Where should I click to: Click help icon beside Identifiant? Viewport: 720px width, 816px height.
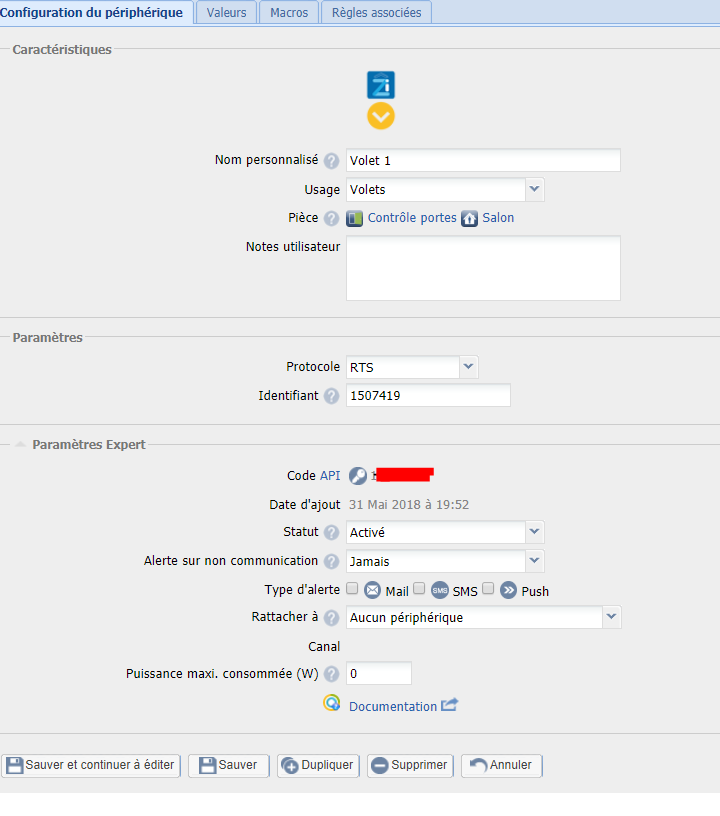331,396
